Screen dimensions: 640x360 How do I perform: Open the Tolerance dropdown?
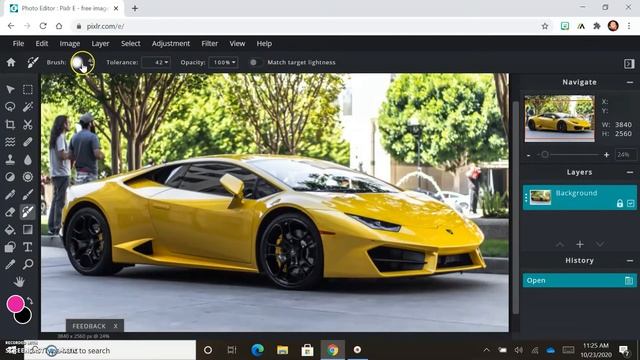point(156,62)
